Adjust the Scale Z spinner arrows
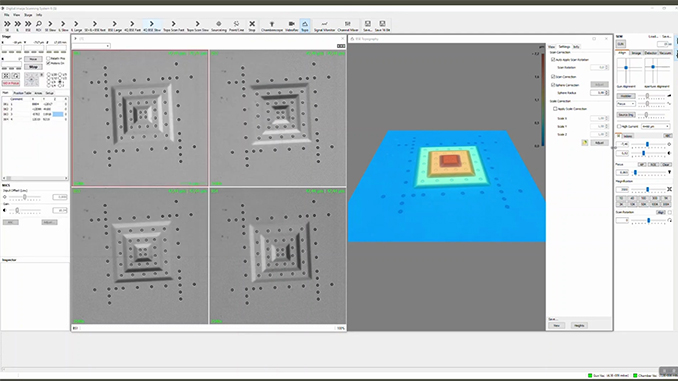Viewport: 678px width, 381px height. click(x=607, y=134)
